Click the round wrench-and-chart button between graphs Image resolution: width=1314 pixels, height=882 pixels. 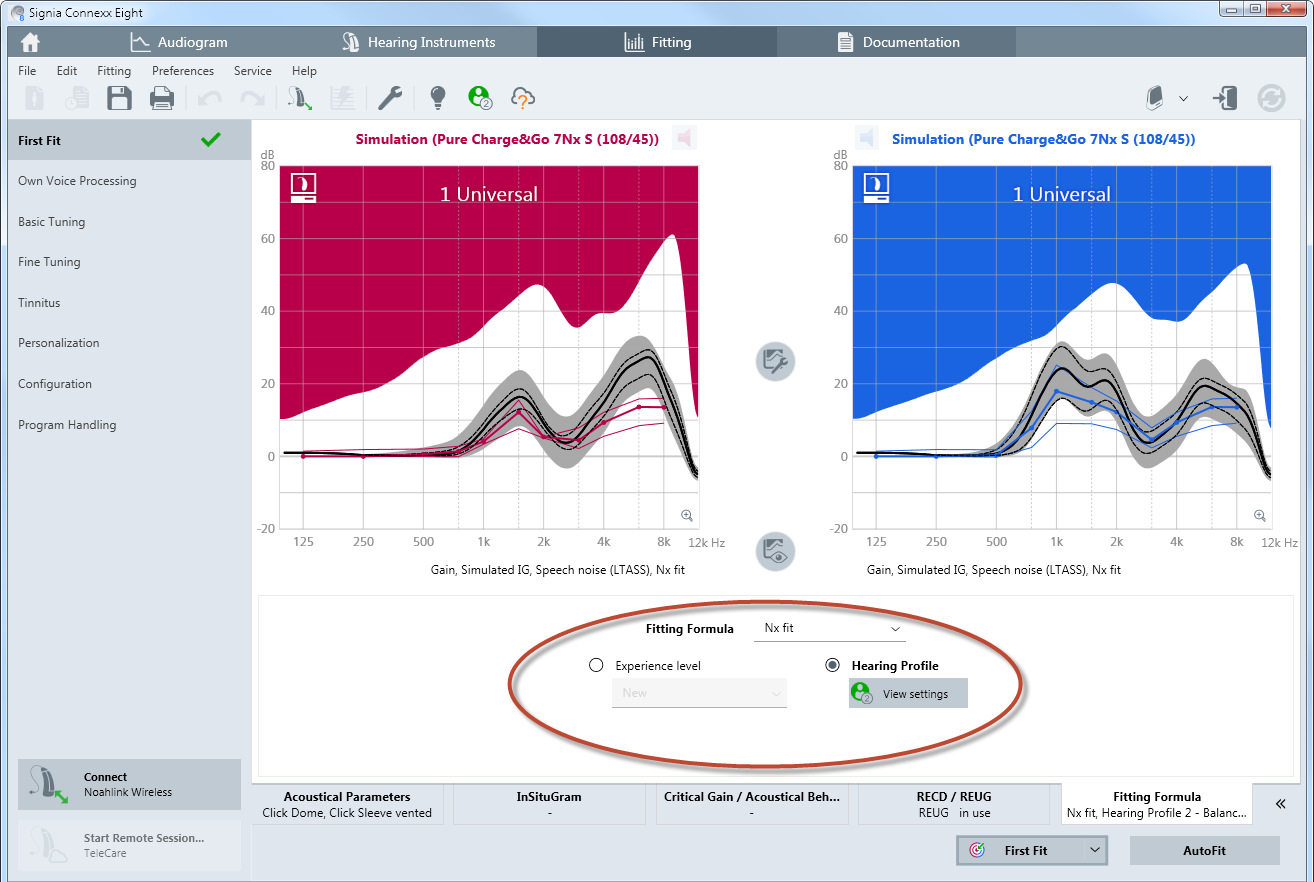[x=775, y=361]
